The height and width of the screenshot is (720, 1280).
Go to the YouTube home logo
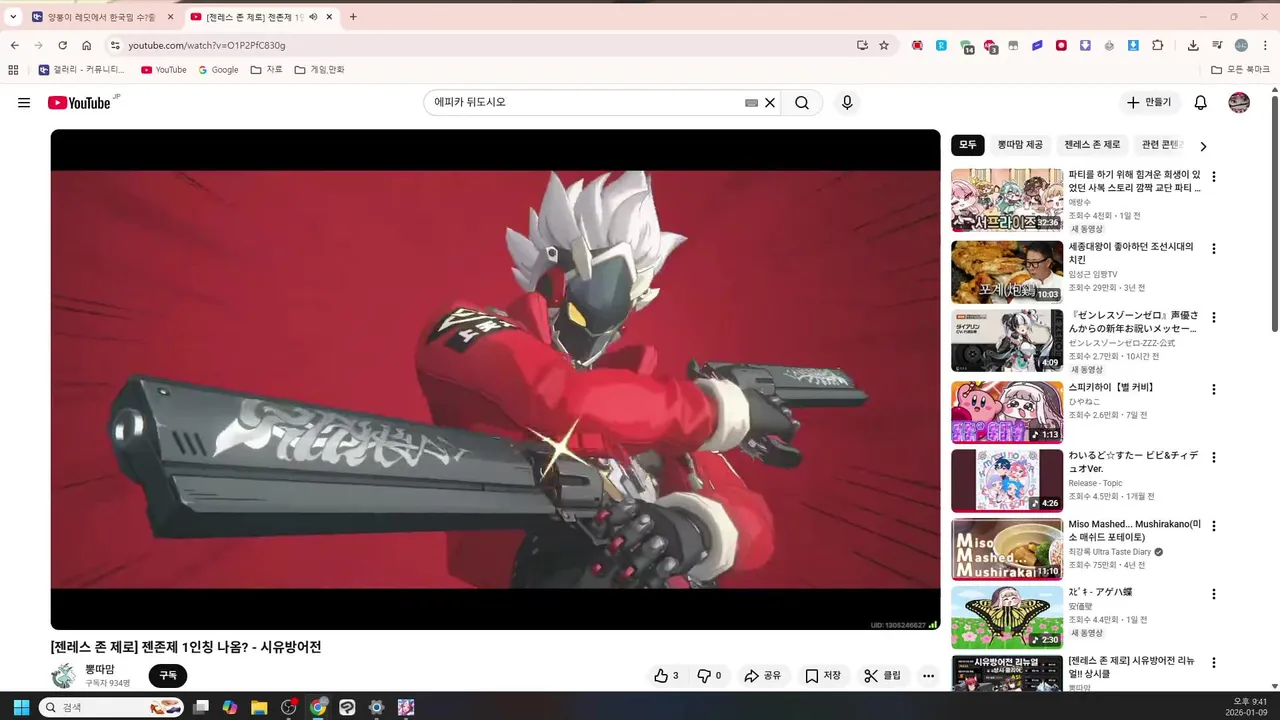pyautogui.click(x=79, y=103)
